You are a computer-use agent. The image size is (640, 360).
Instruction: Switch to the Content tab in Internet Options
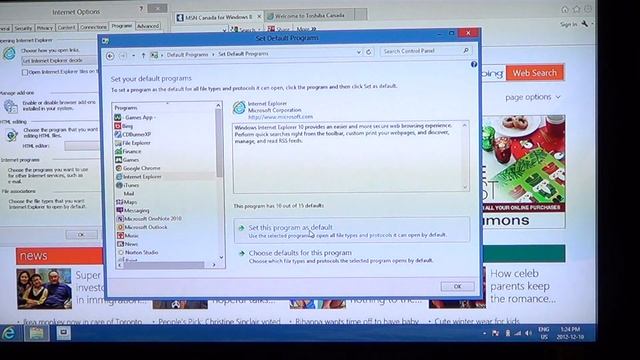click(x=66, y=27)
